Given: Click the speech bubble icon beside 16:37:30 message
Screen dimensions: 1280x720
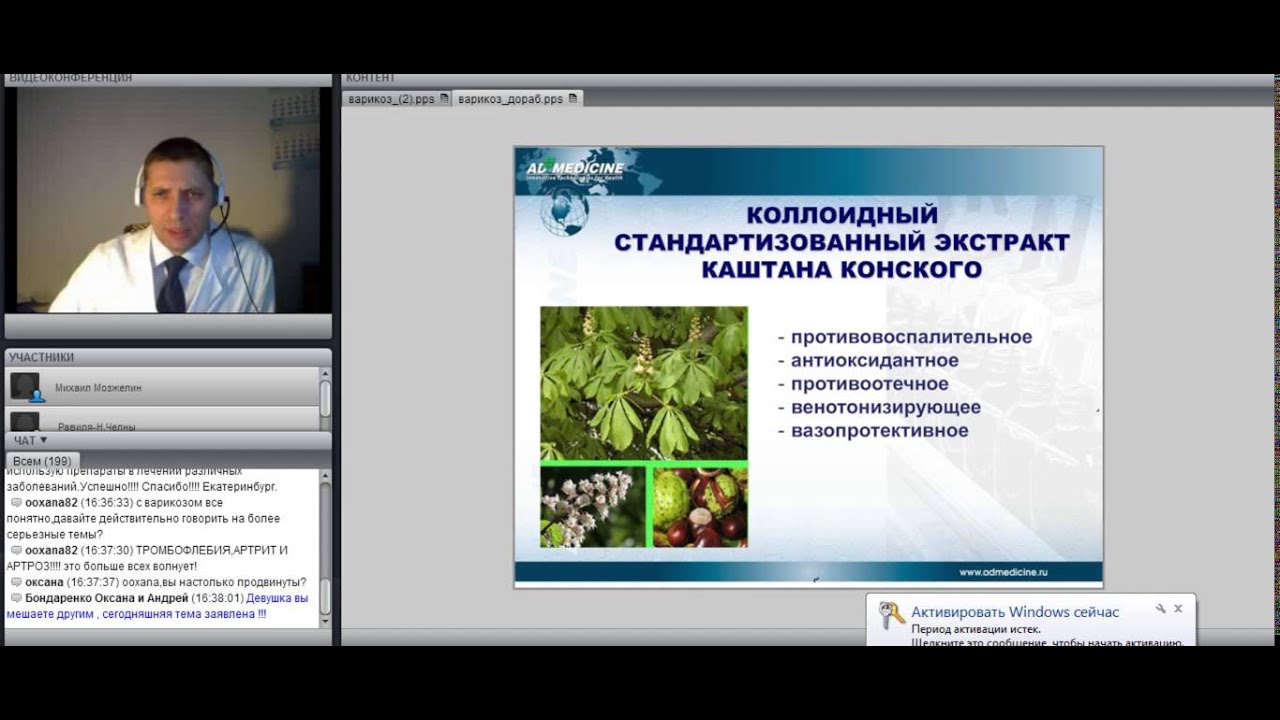Looking at the screenshot, I should tap(16, 550).
